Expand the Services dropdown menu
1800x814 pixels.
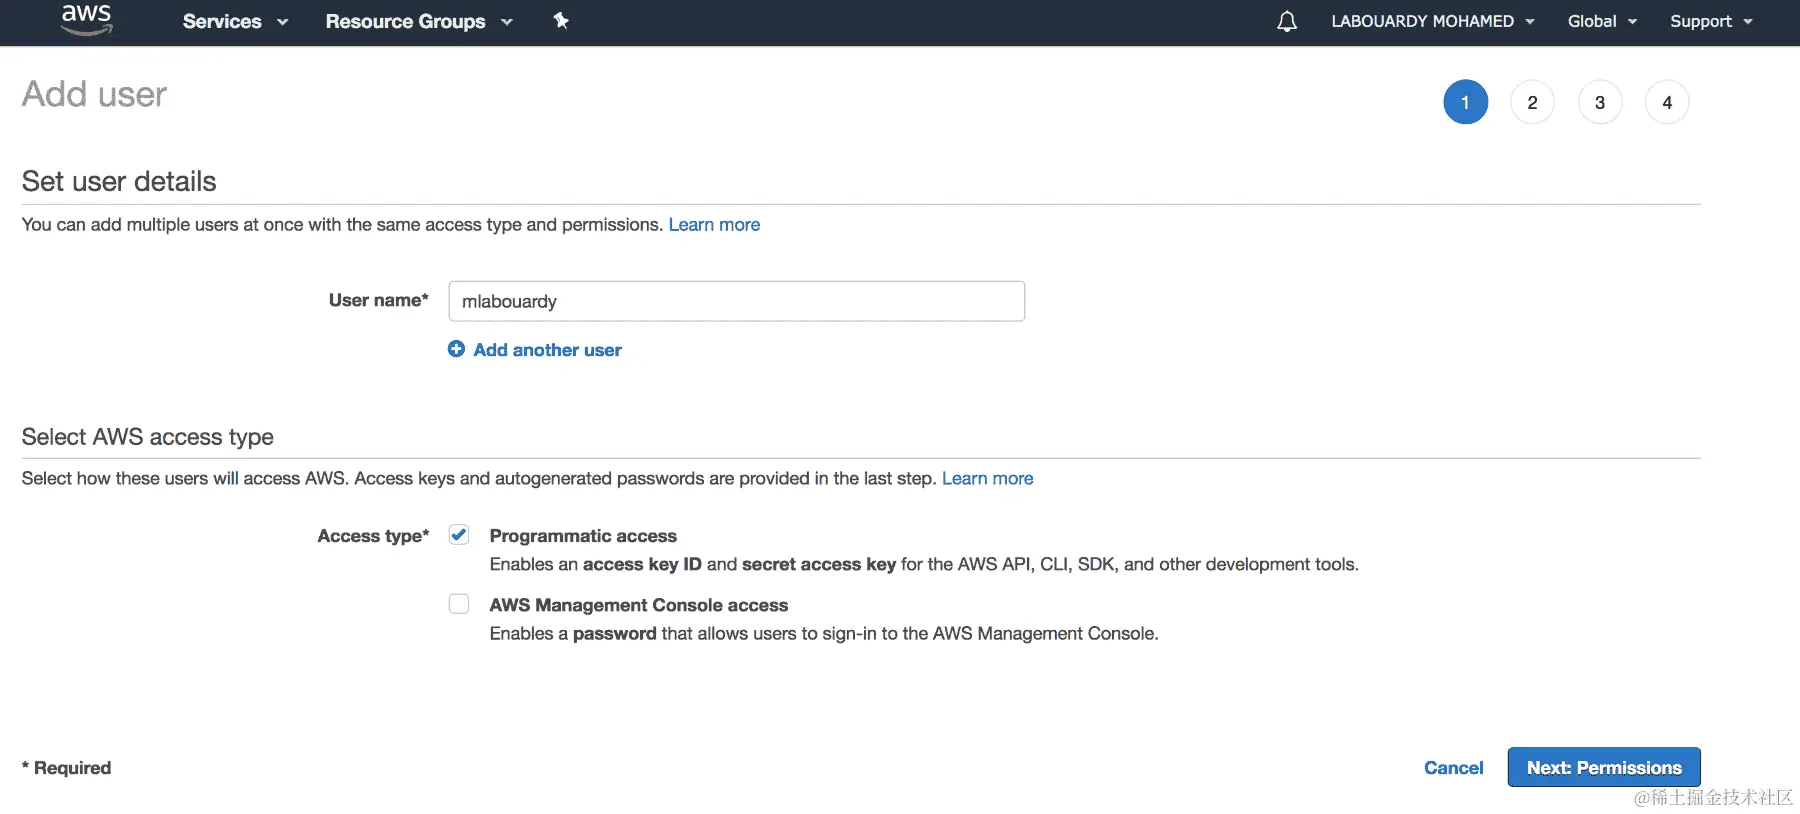click(x=235, y=21)
